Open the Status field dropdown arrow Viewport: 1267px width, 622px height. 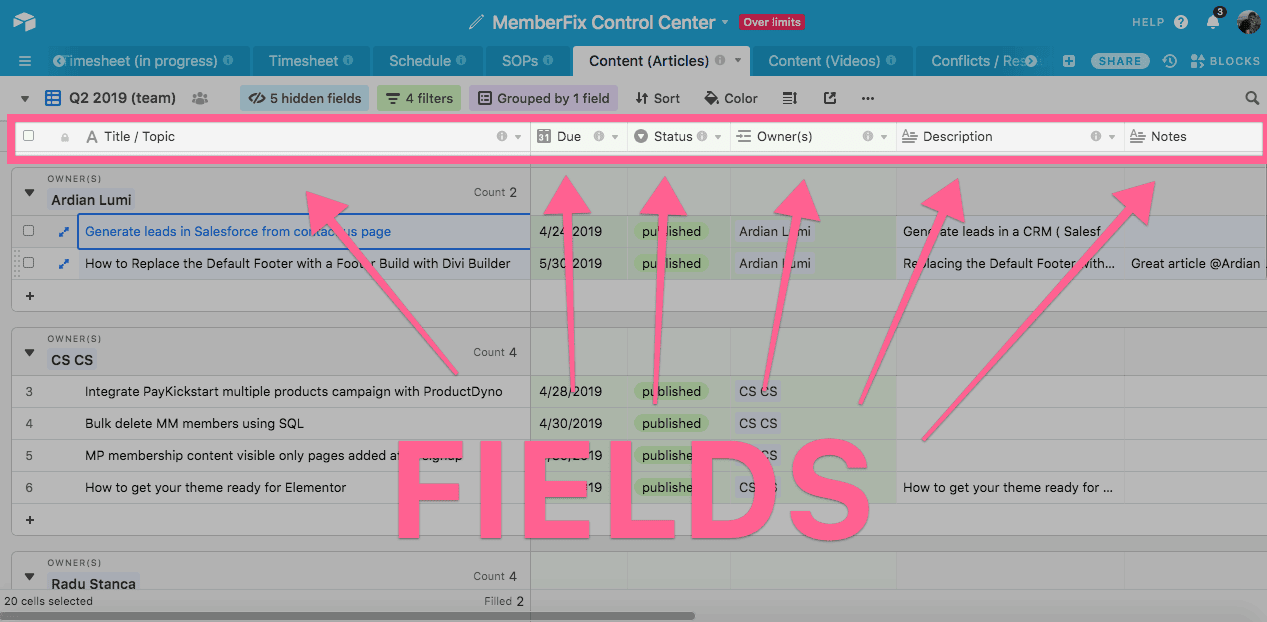(718, 137)
